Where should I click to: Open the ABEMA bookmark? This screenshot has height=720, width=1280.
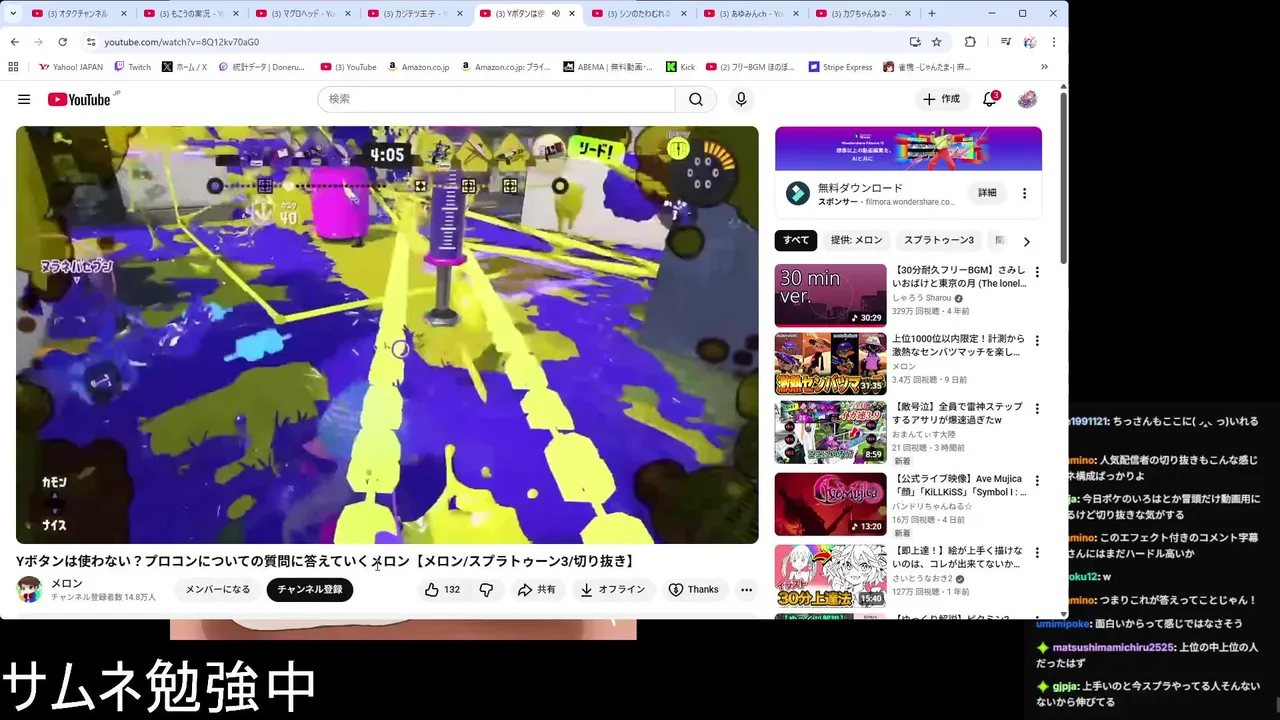(x=607, y=67)
